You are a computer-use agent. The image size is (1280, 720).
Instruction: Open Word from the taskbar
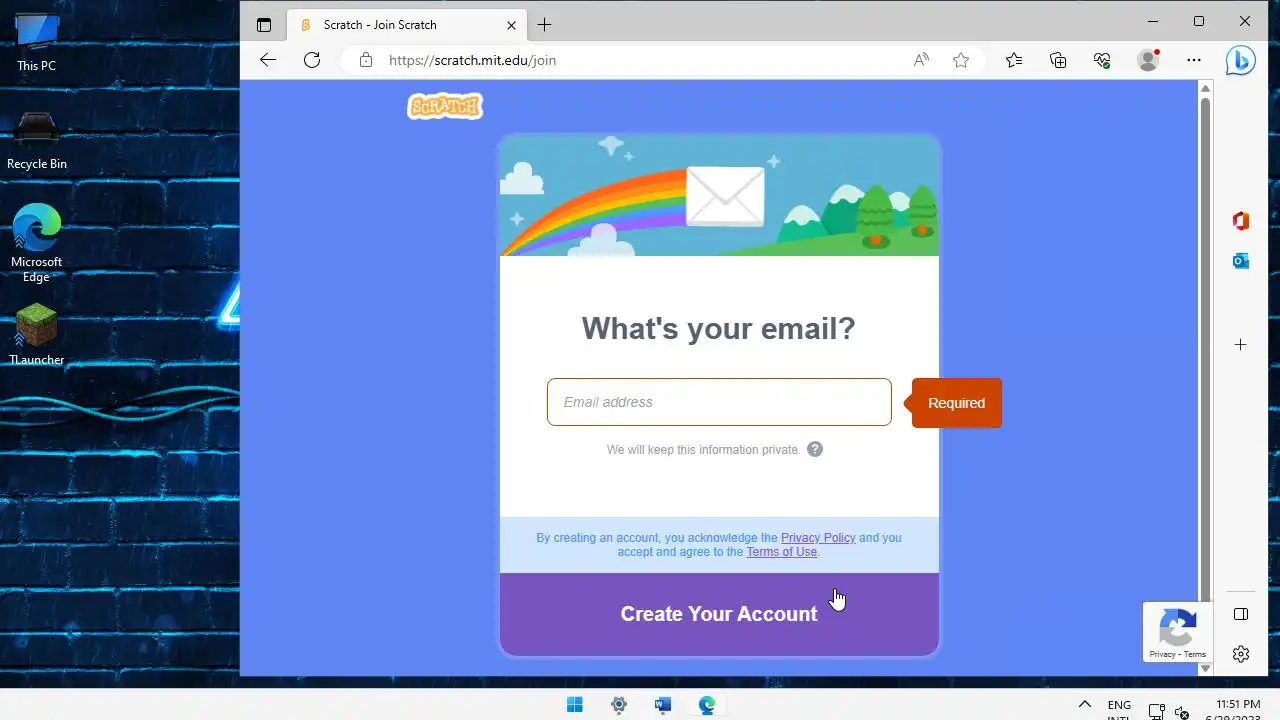pyautogui.click(x=663, y=705)
